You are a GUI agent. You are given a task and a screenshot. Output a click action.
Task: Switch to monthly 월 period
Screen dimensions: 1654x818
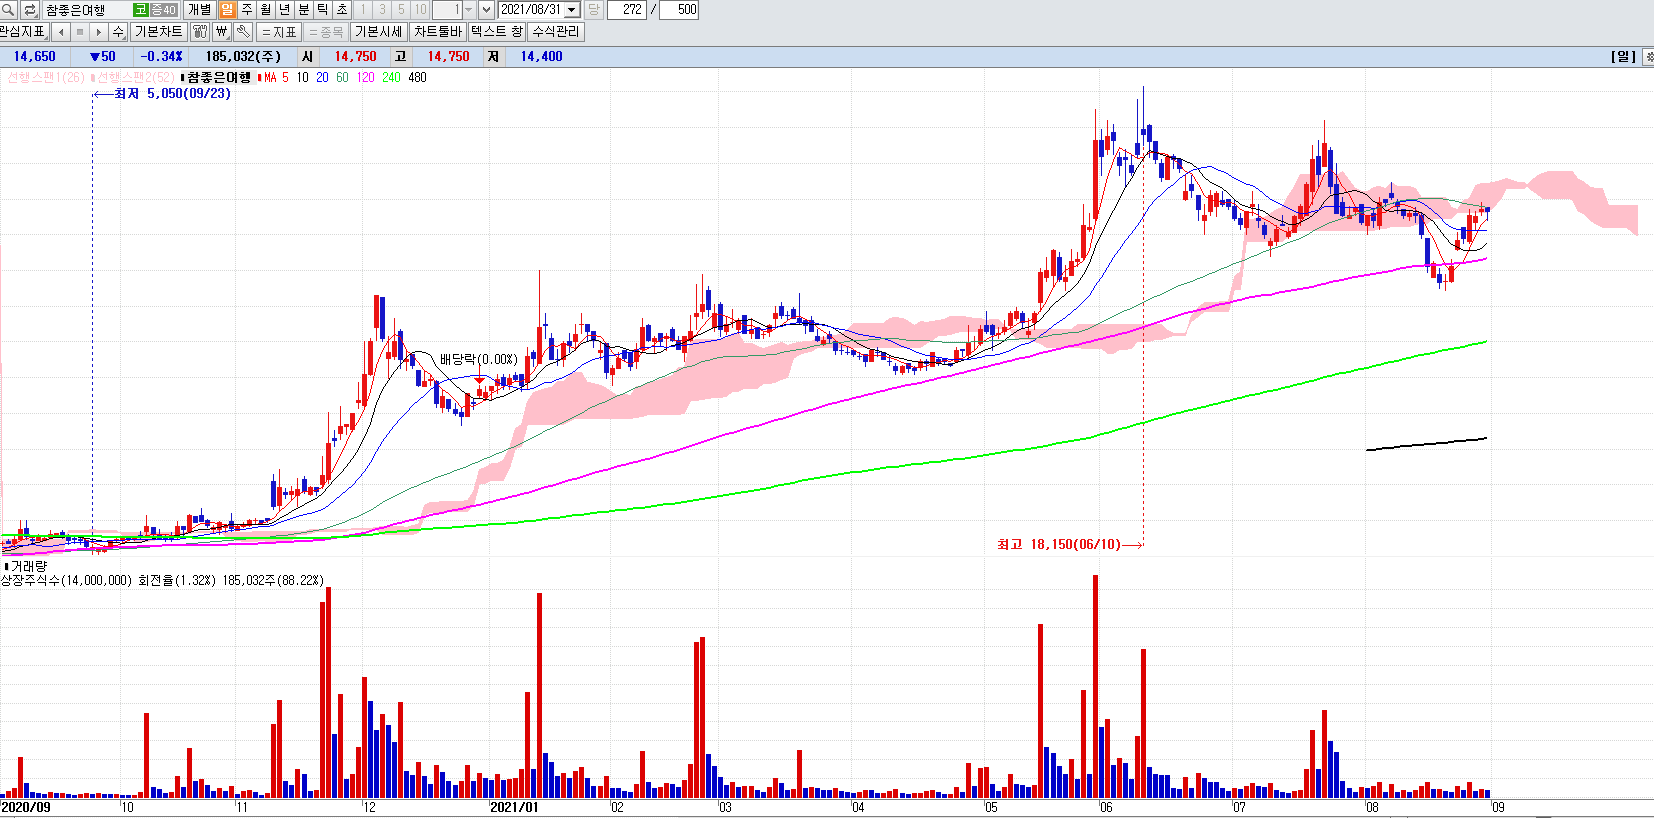265,9
